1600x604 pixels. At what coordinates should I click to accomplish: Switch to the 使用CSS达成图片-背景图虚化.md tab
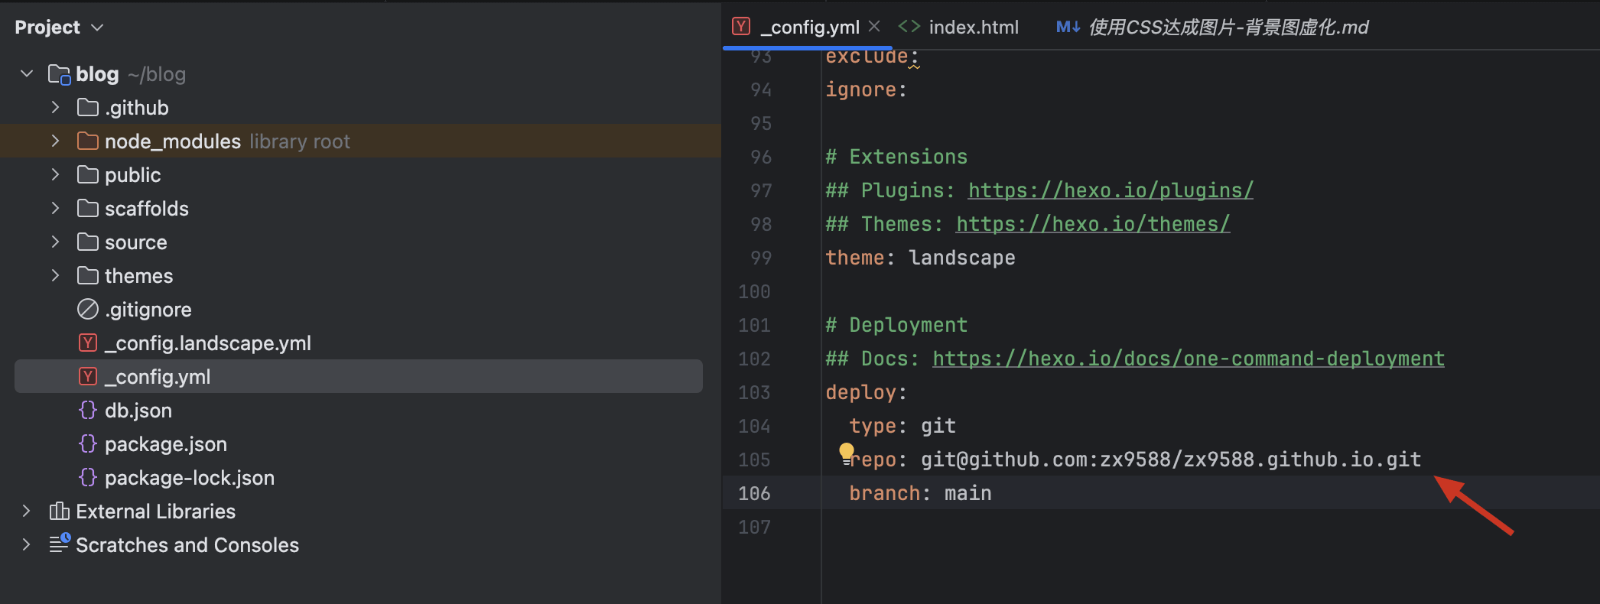[1228, 27]
